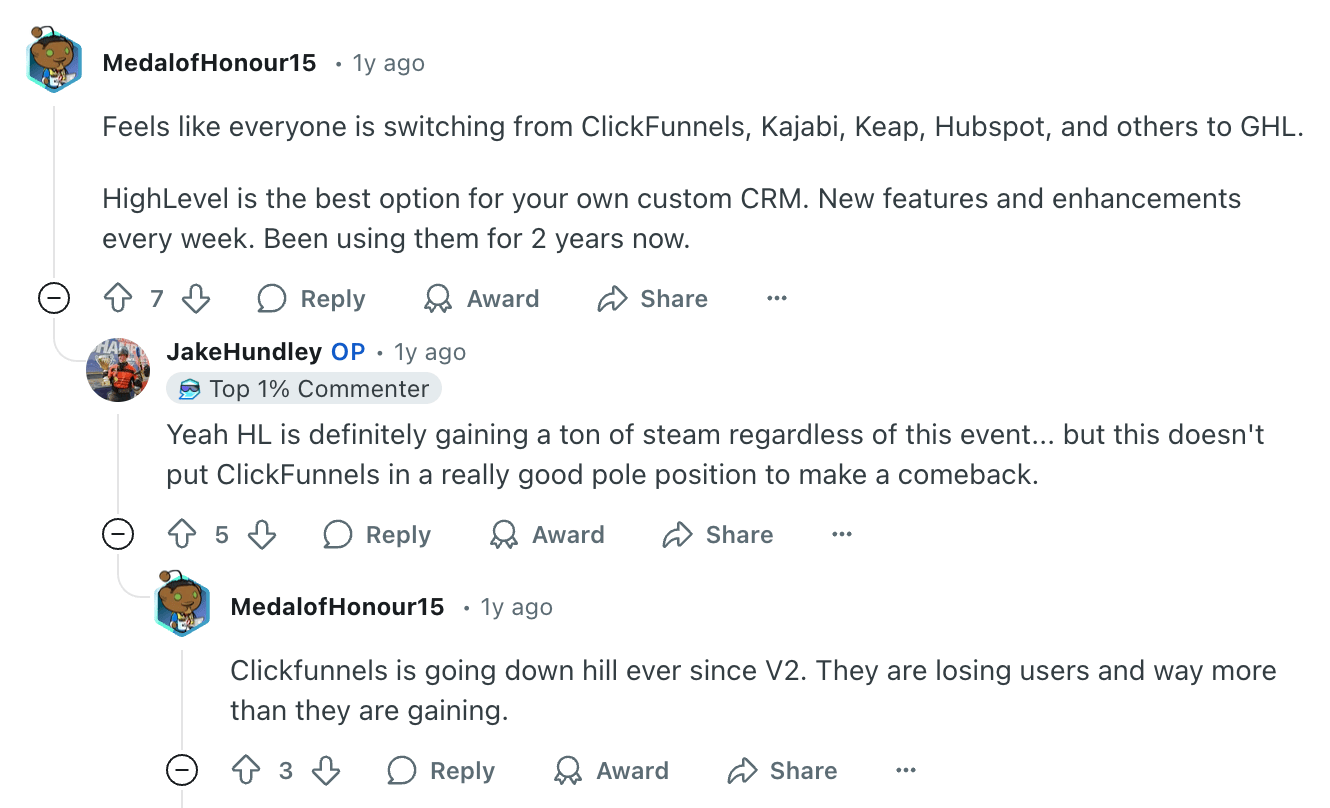1330x808 pixels.
Task: Collapse the last MedalofHonour15 reply thread
Action: coord(182,771)
